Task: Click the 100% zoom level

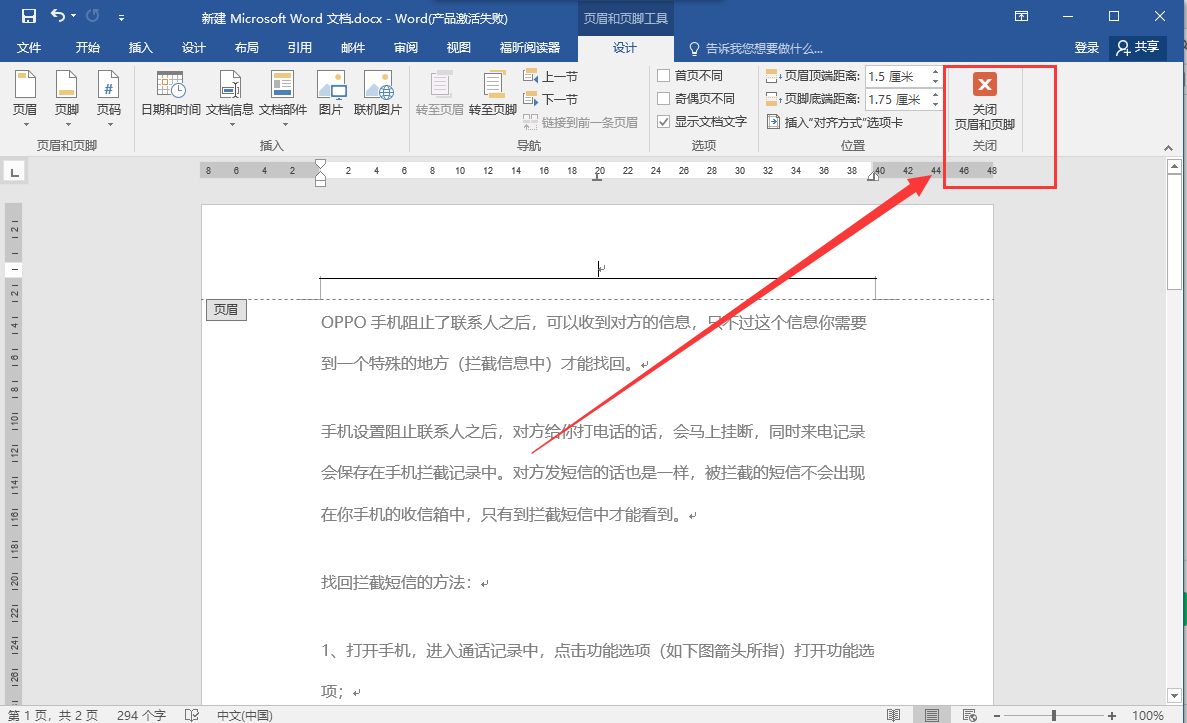Action: tap(1148, 715)
